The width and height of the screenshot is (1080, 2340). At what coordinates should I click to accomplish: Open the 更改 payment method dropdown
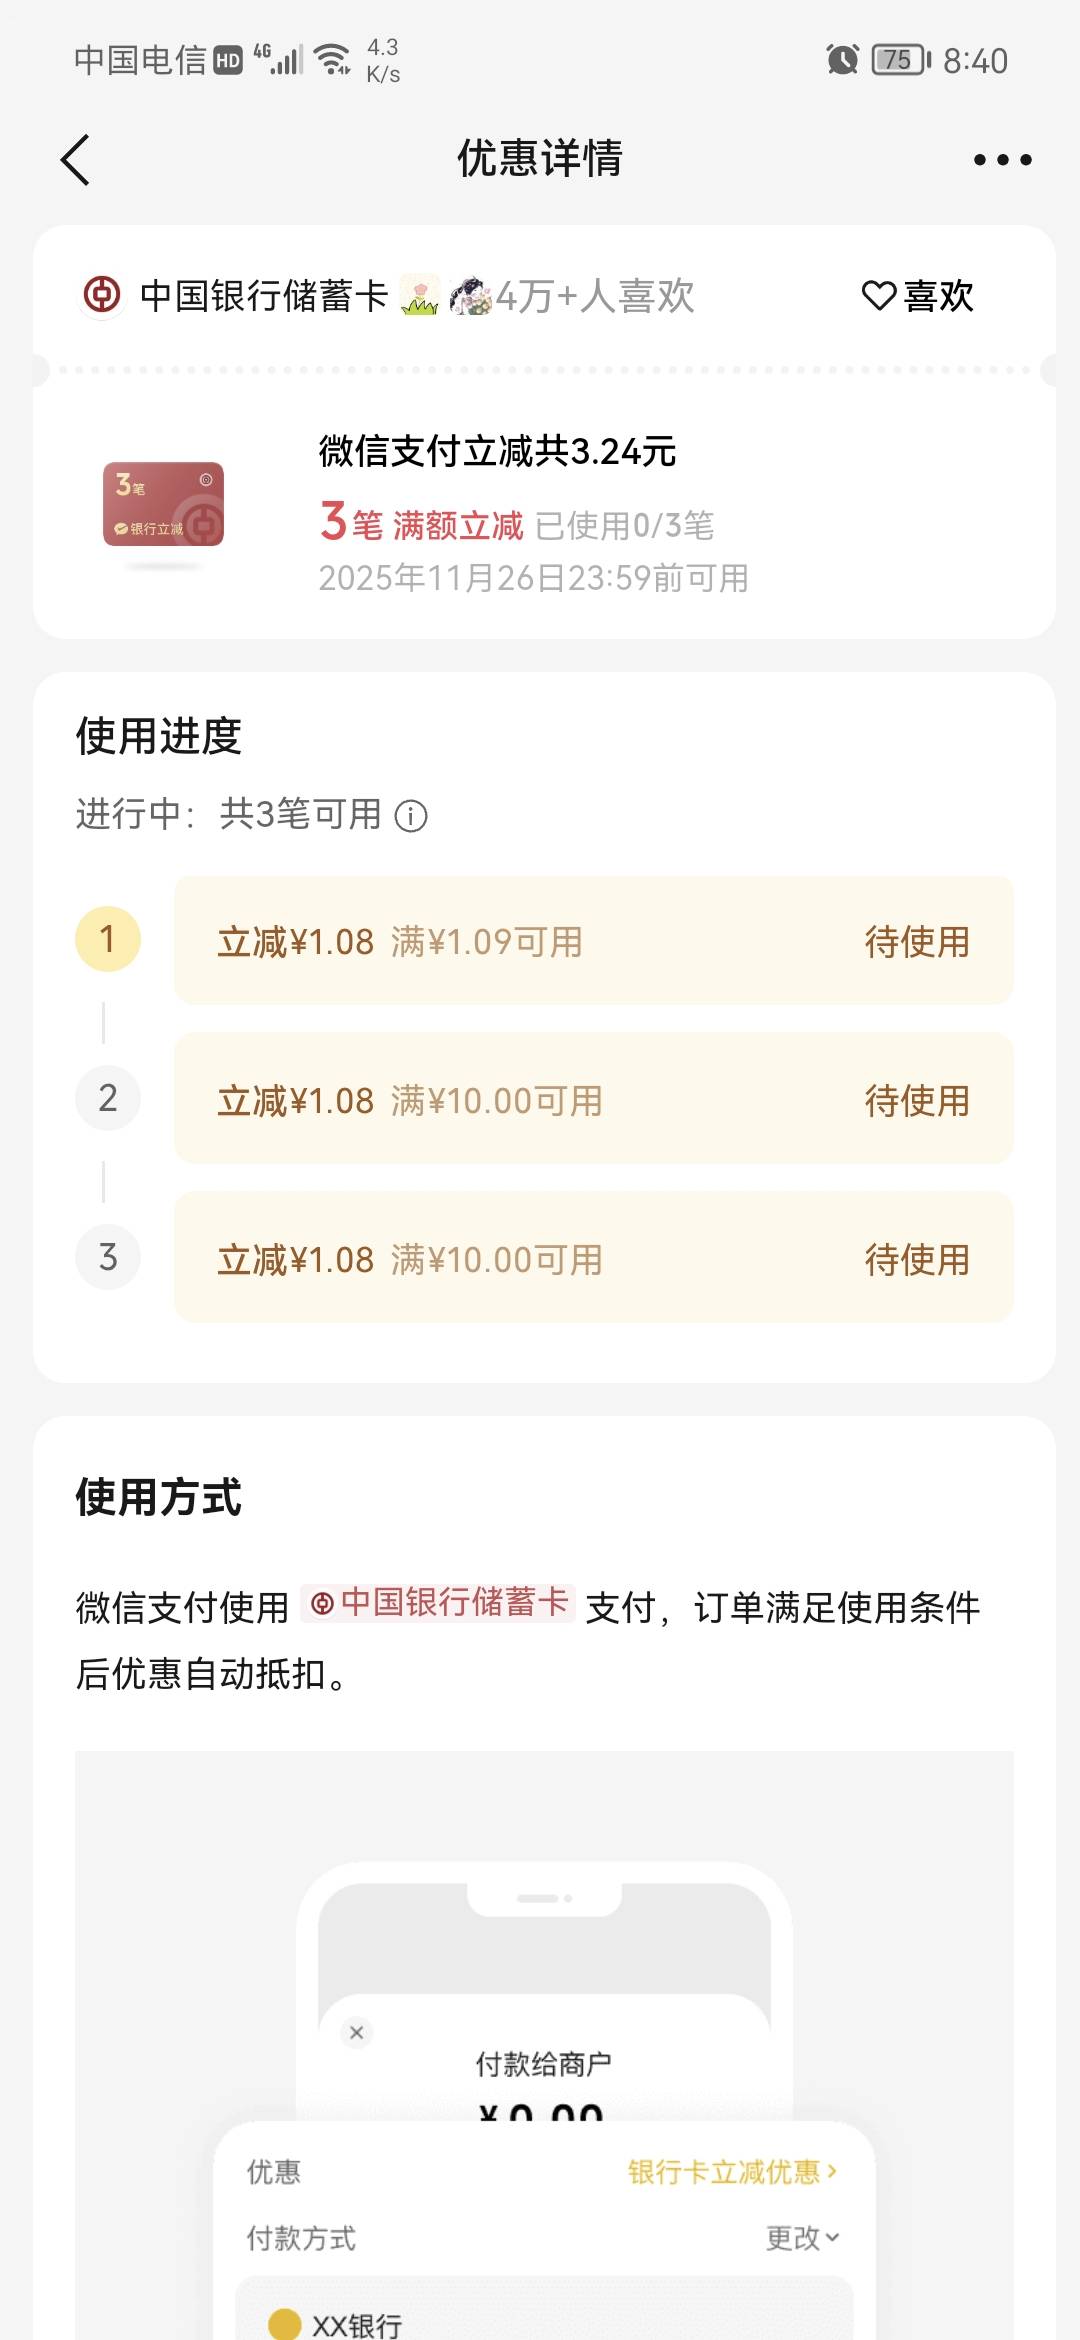point(802,2238)
